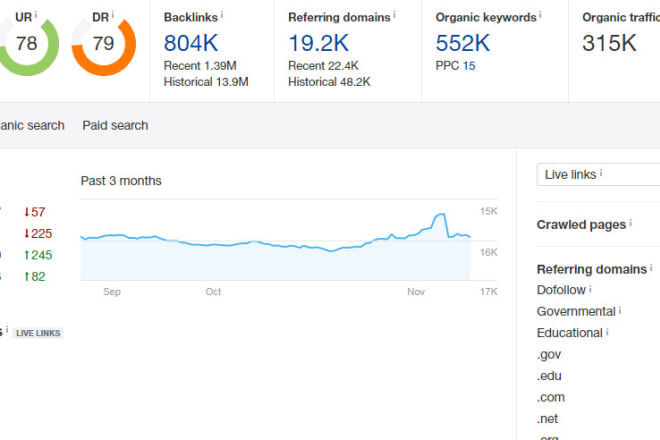Switch to the Organic search tab

(x=32, y=125)
